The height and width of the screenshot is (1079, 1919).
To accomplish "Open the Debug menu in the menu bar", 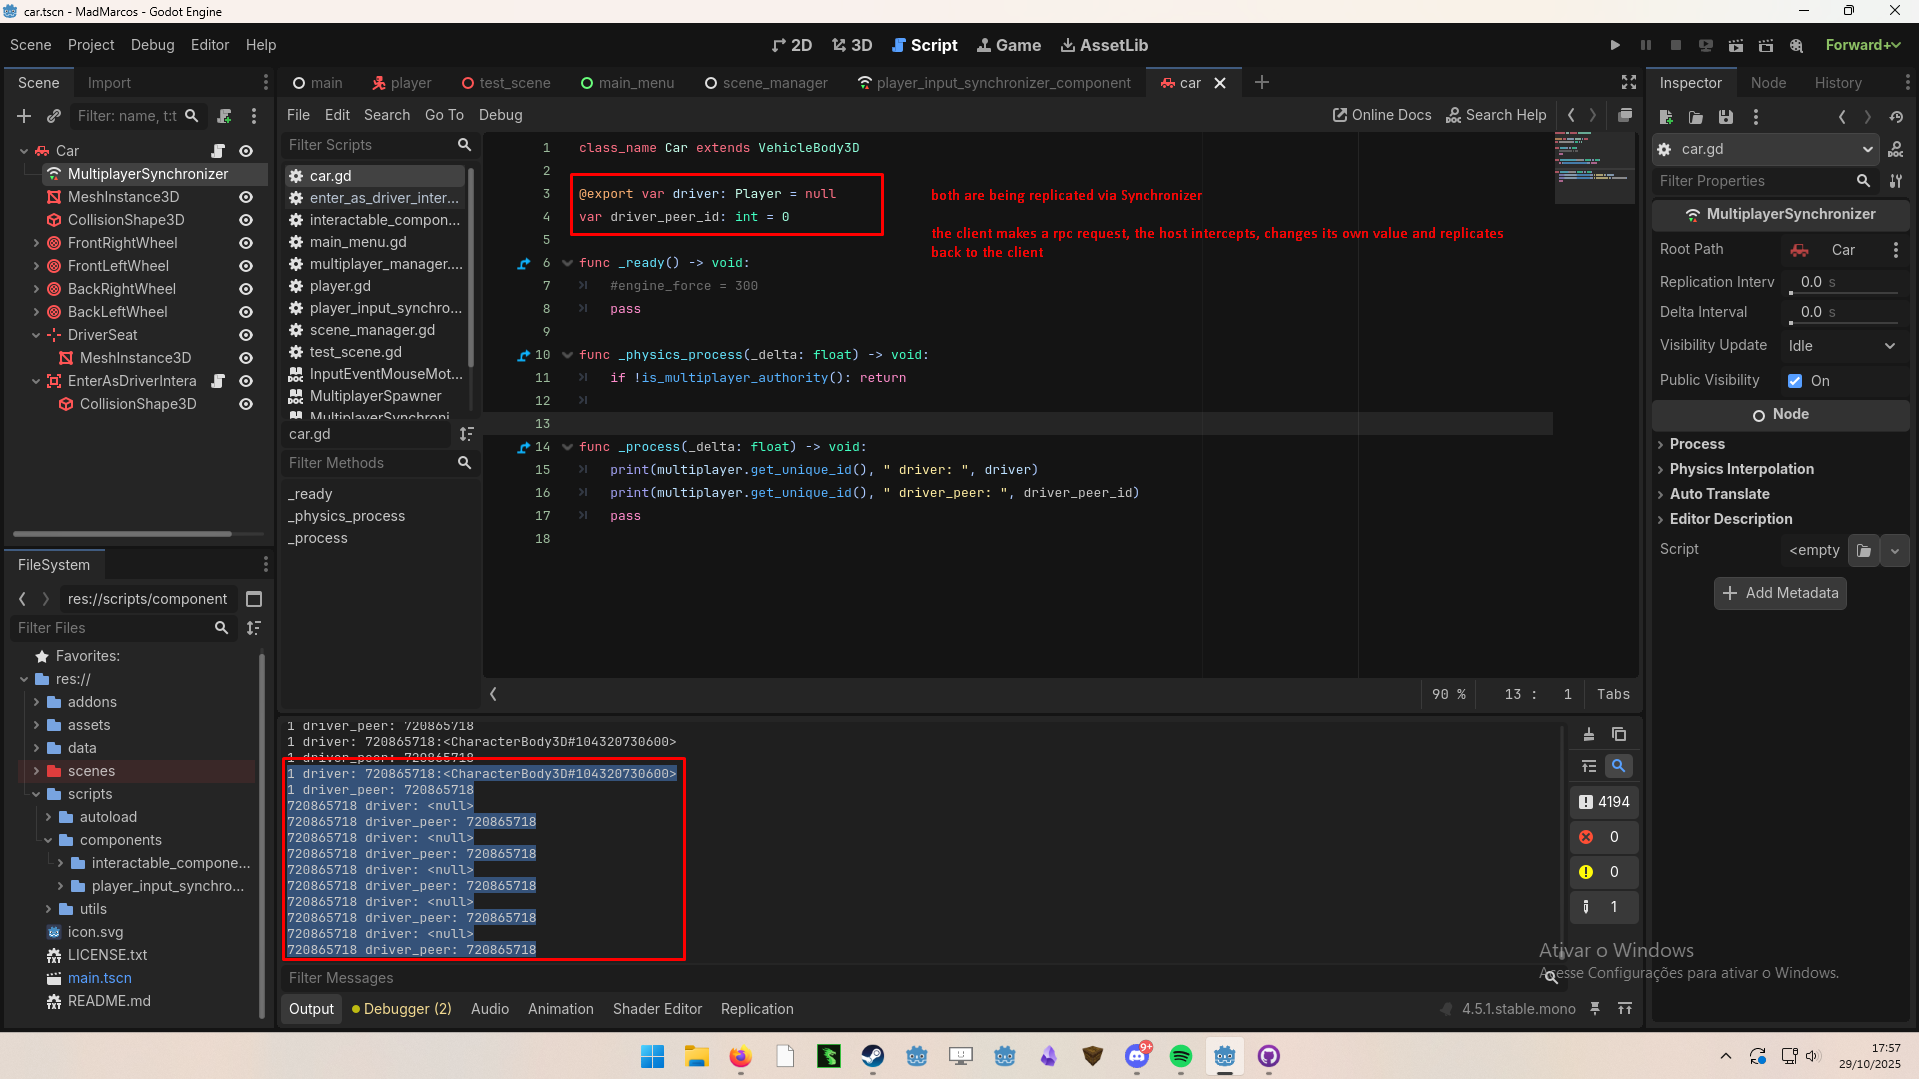I will click(x=152, y=45).
